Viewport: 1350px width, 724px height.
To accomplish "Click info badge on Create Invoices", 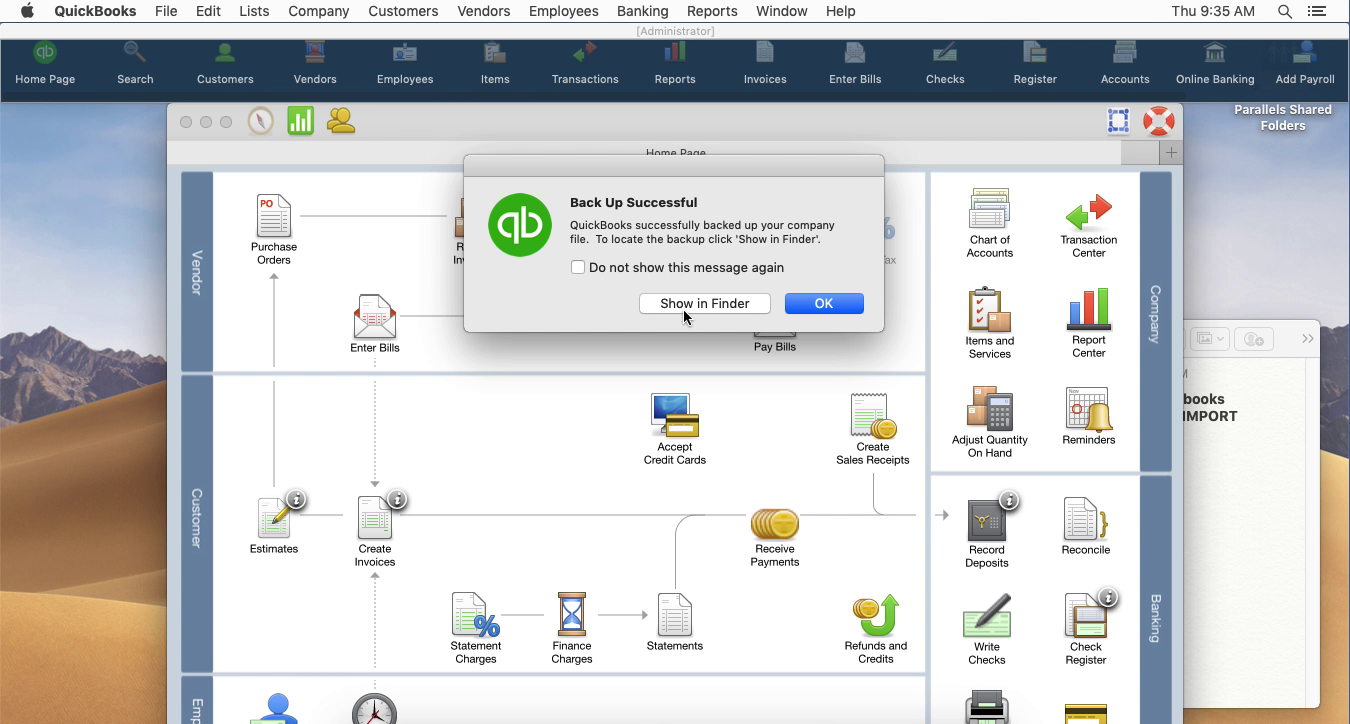I will [x=397, y=499].
